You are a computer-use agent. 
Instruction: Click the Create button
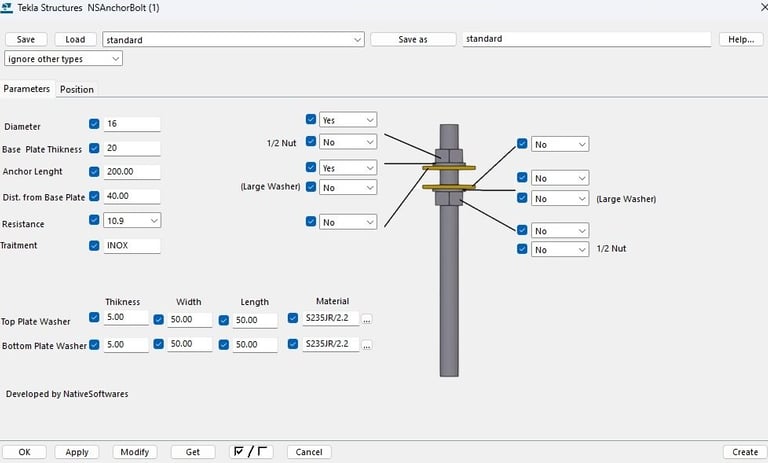click(x=745, y=452)
